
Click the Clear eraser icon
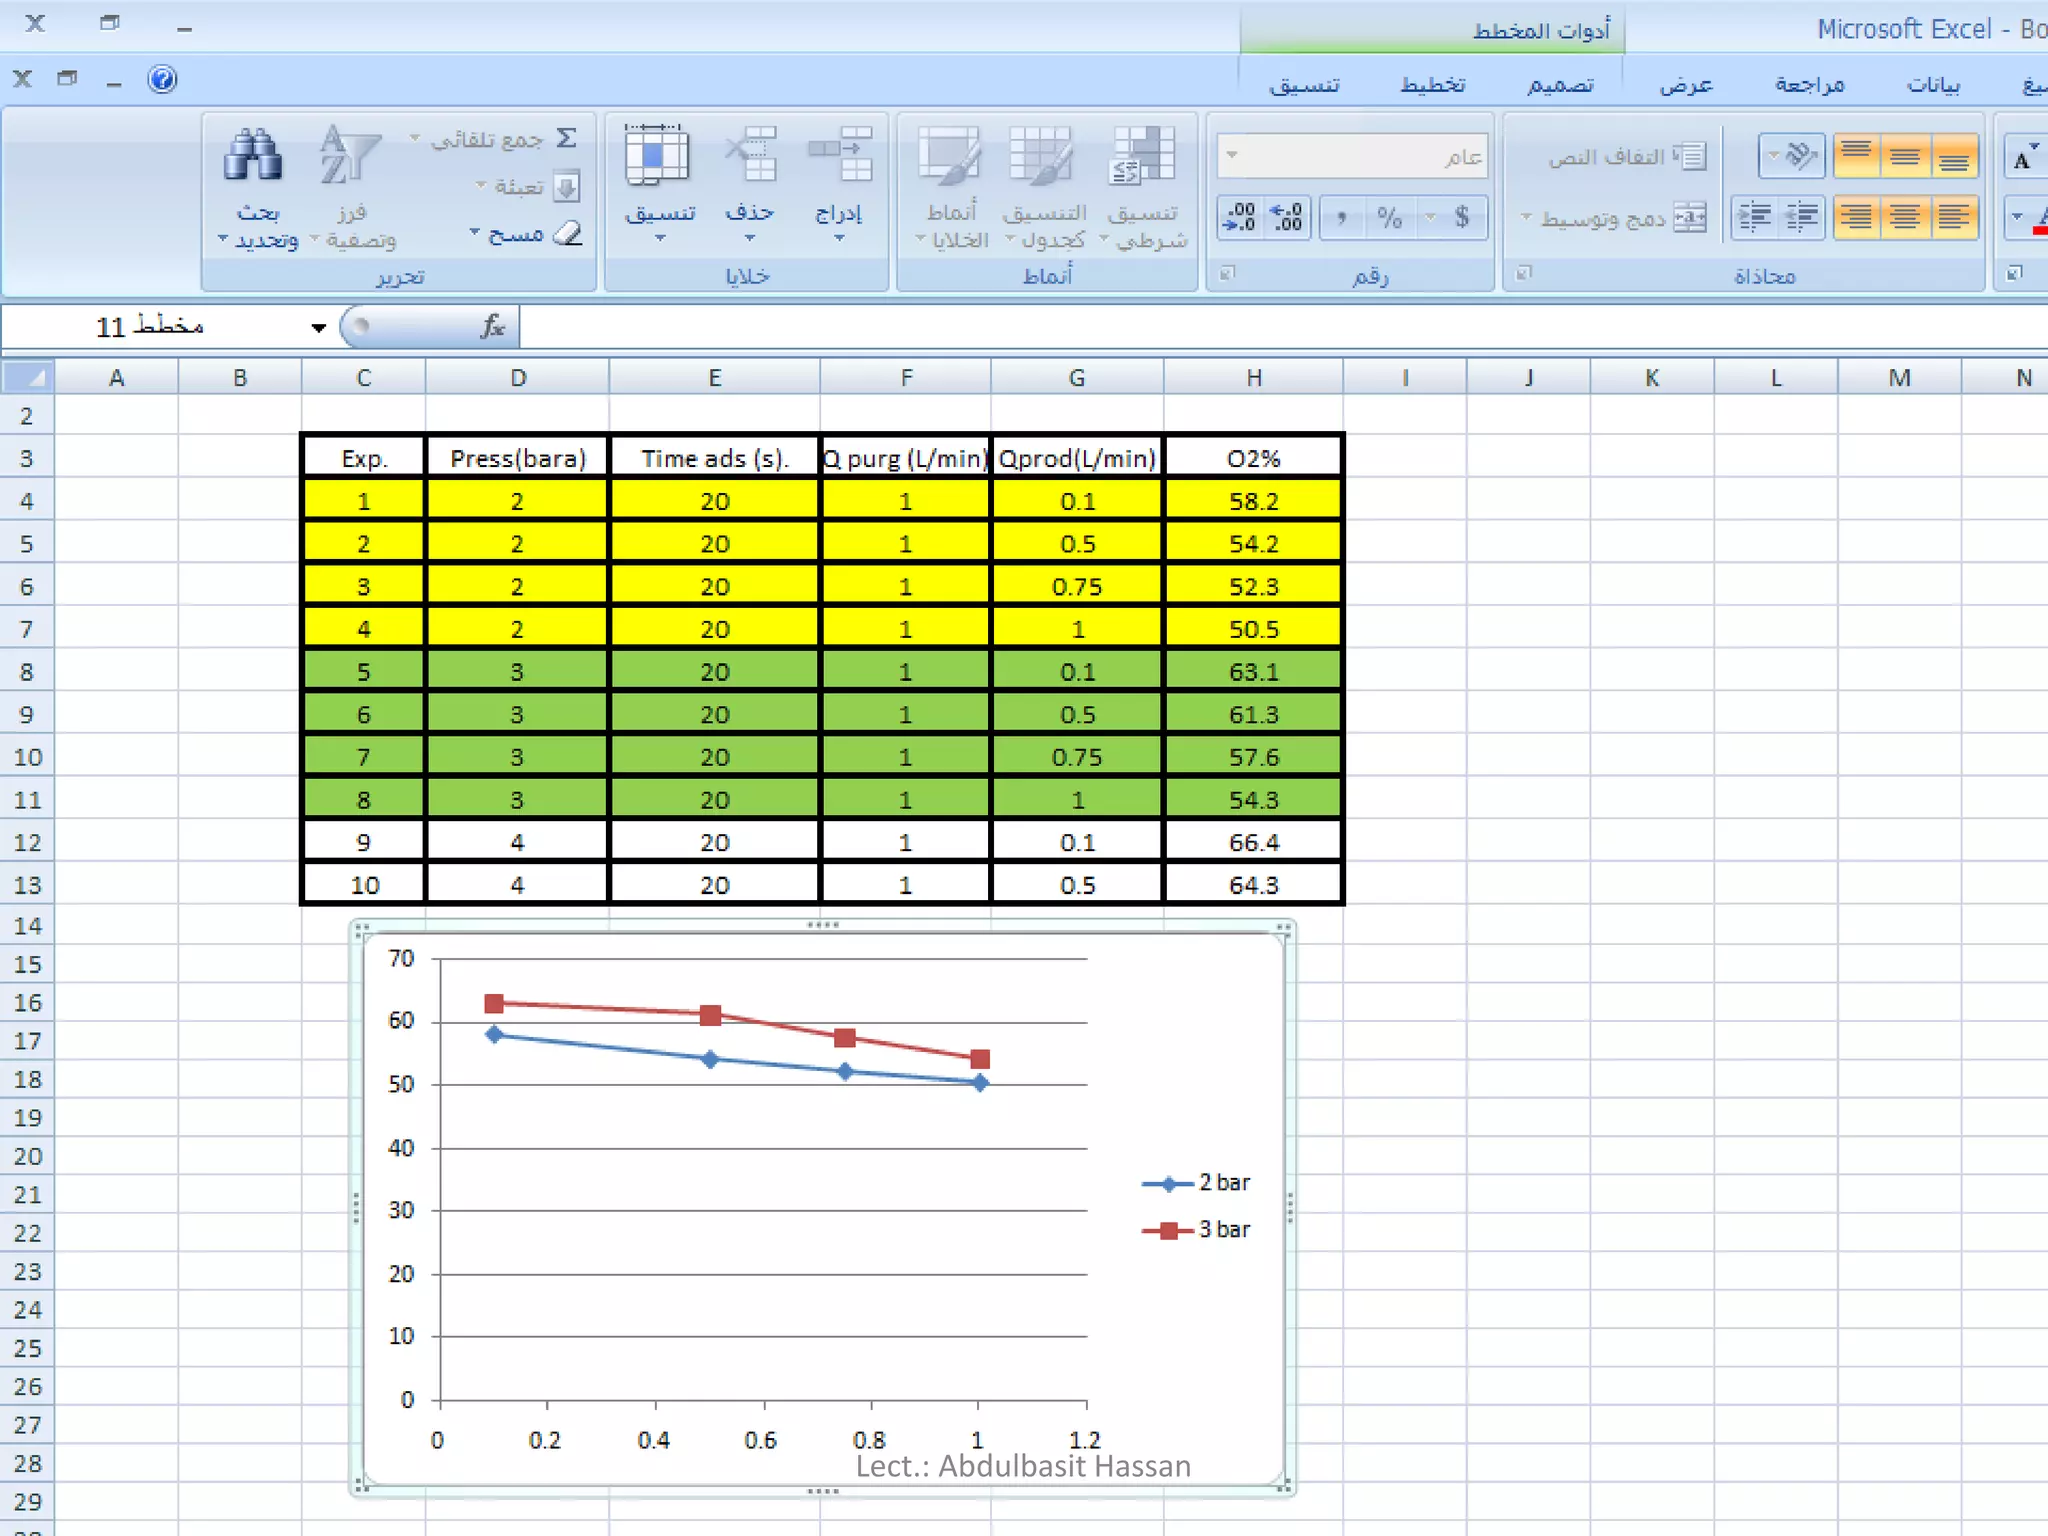[567, 233]
